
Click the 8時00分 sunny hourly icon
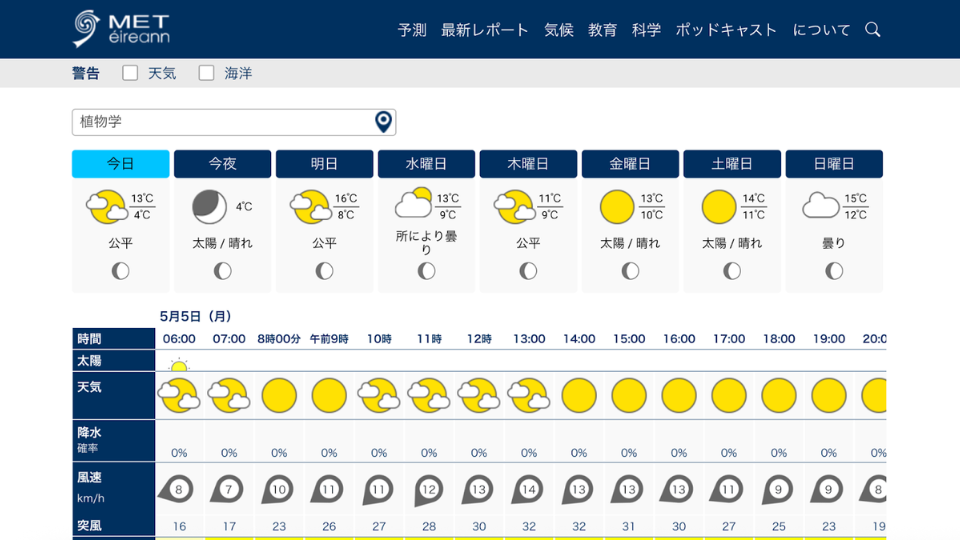pyautogui.click(x=279, y=395)
